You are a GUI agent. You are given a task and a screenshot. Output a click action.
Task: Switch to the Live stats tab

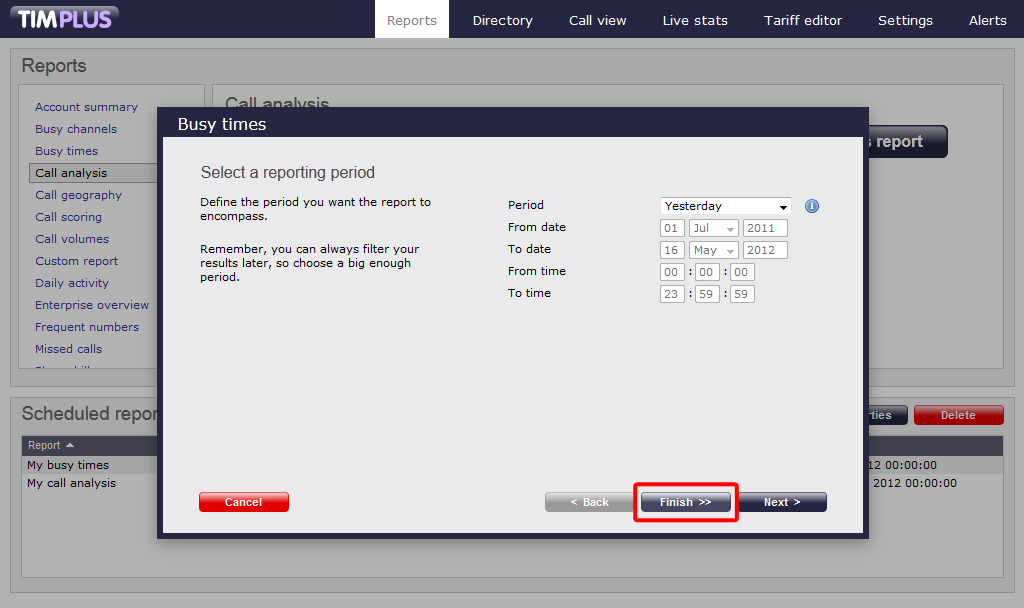pos(695,20)
